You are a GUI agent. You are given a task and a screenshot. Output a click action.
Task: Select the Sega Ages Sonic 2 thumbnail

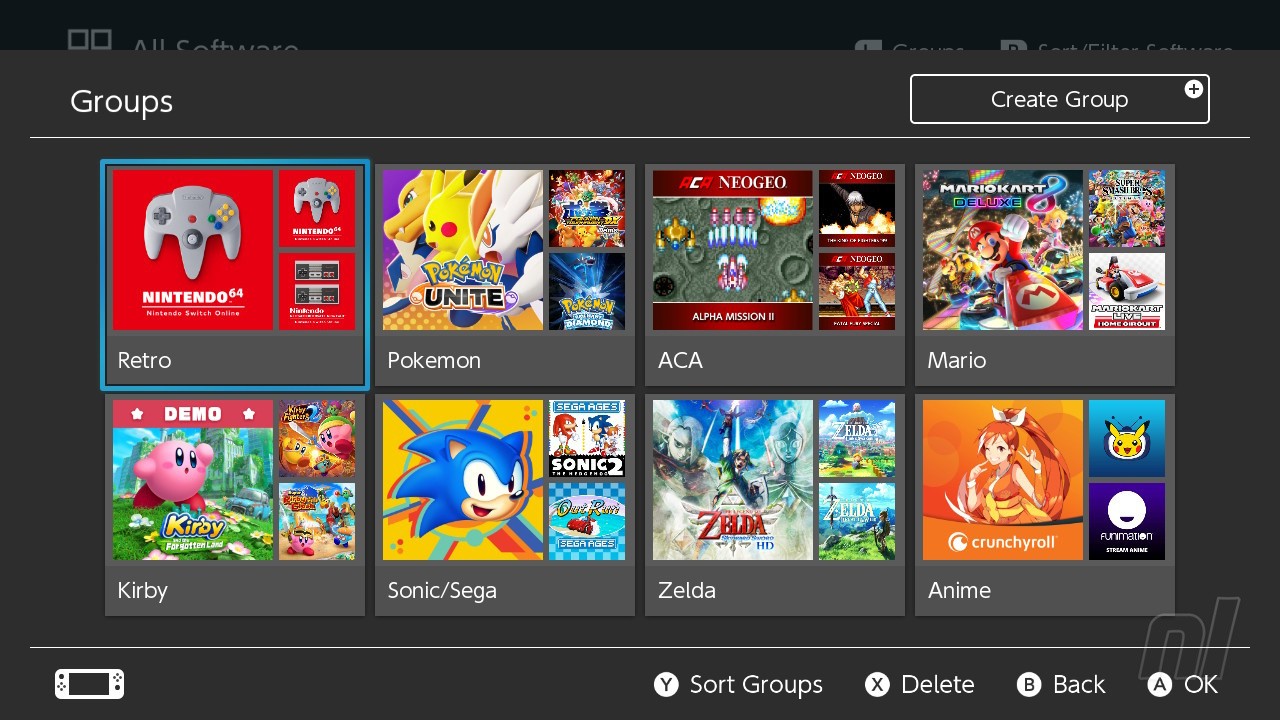587,438
